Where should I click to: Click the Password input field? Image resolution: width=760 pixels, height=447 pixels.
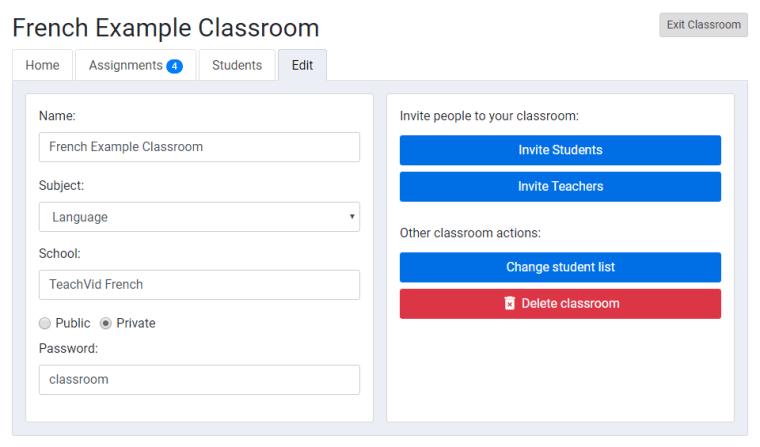pyautogui.click(x=199, y=379)
